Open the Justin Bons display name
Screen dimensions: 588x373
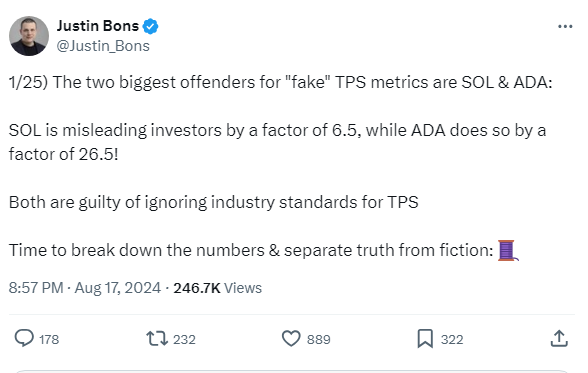click(98, 26)
